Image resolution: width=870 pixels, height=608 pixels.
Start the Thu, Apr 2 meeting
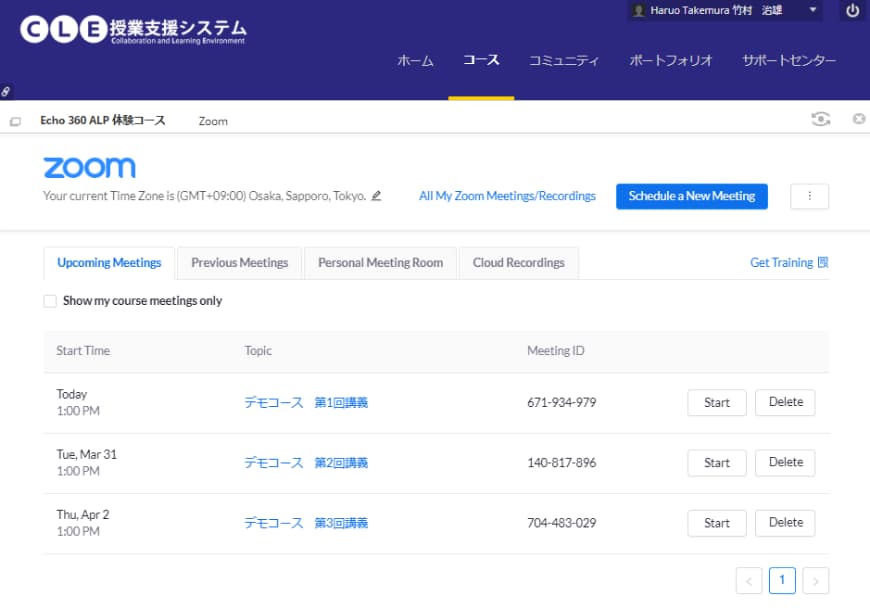tap(717, 524)
